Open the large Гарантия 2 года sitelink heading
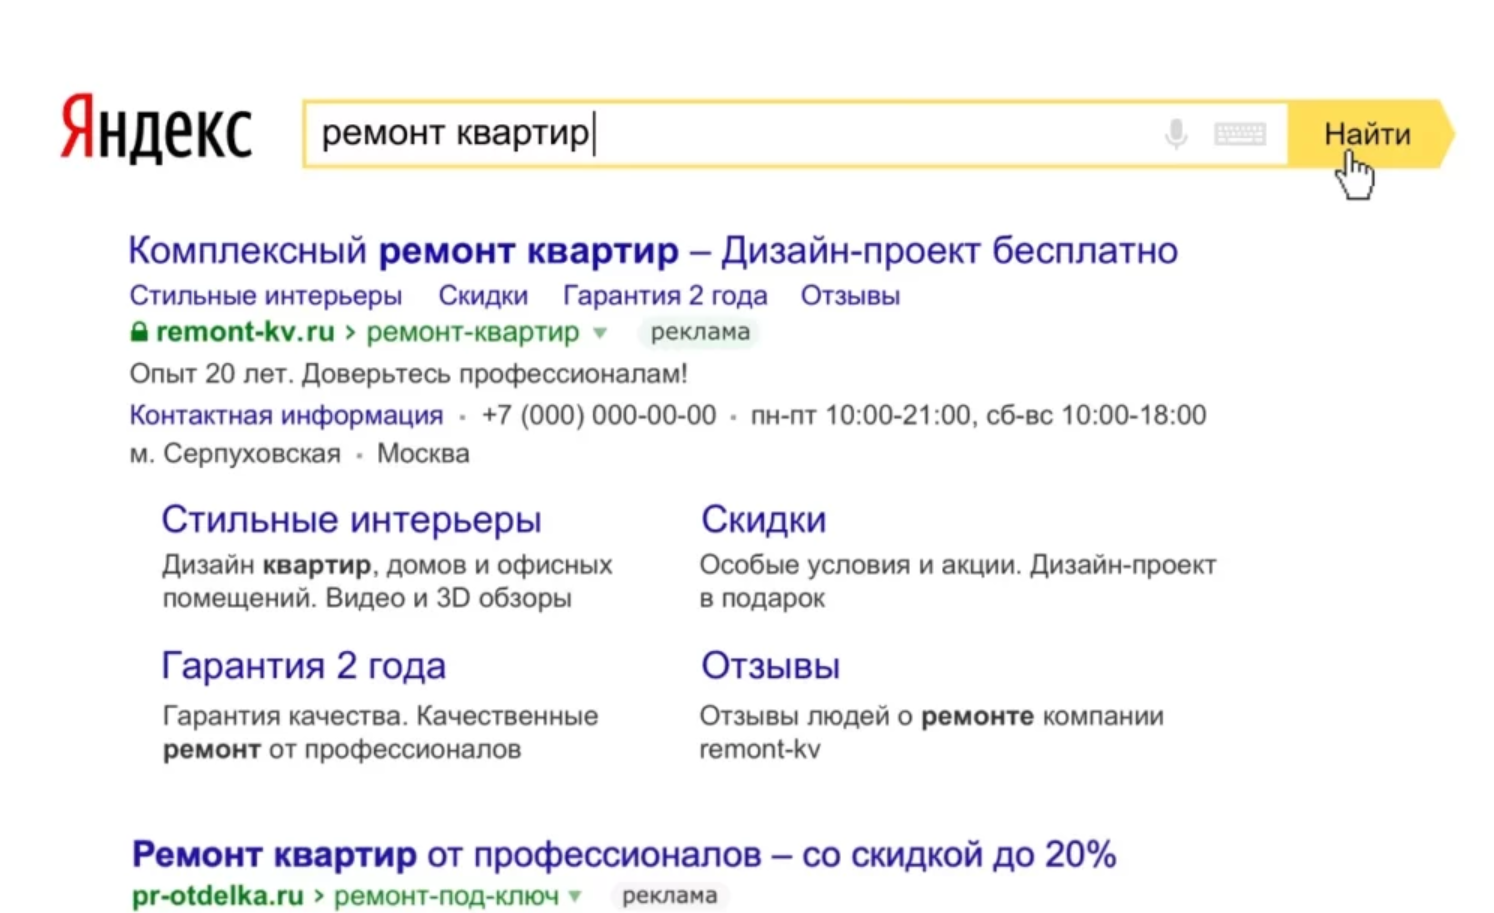Screen dimensions: 1494x913 (303, 666)
